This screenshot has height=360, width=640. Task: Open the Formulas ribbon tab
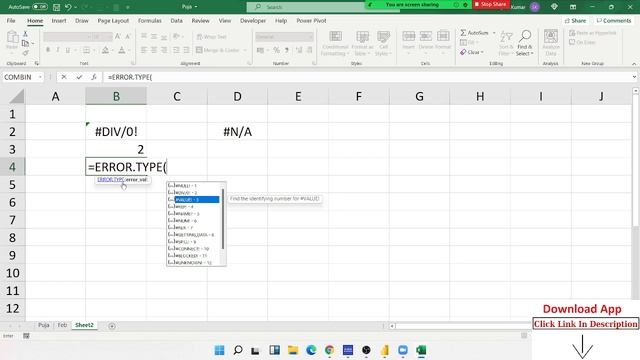[149, 20]
